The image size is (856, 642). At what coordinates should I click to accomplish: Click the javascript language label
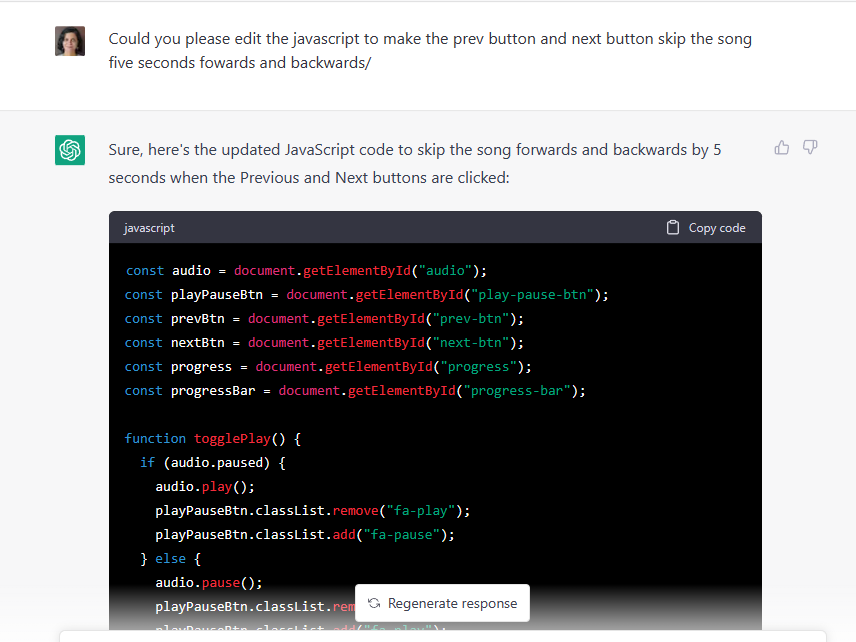tap(149, 228)
